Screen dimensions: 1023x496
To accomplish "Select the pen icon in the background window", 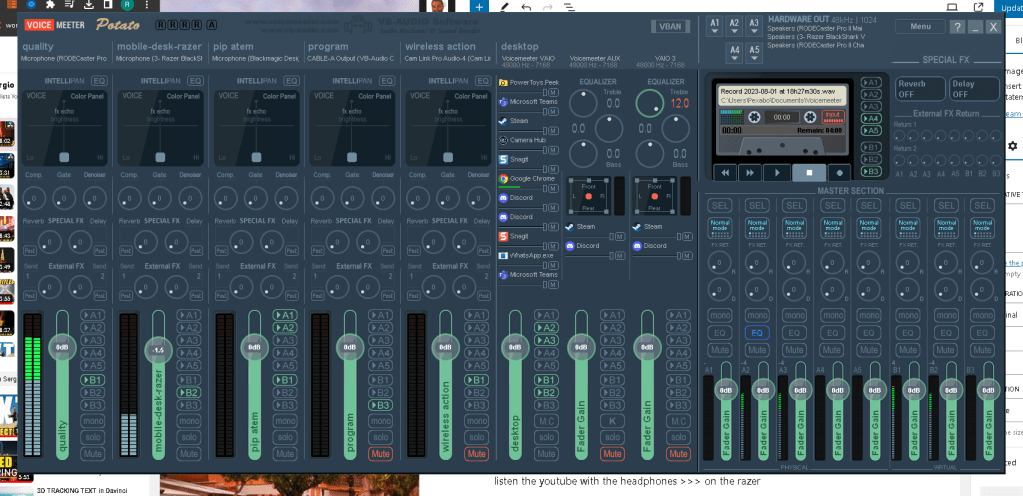I will pos(504,7).
